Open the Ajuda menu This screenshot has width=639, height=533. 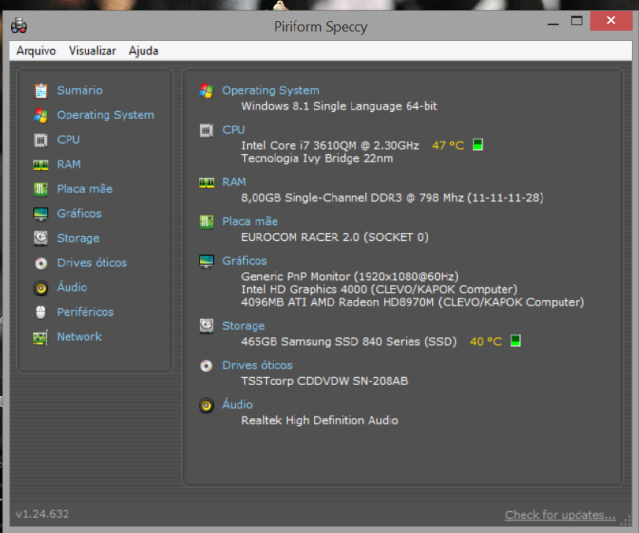(143, 51)
